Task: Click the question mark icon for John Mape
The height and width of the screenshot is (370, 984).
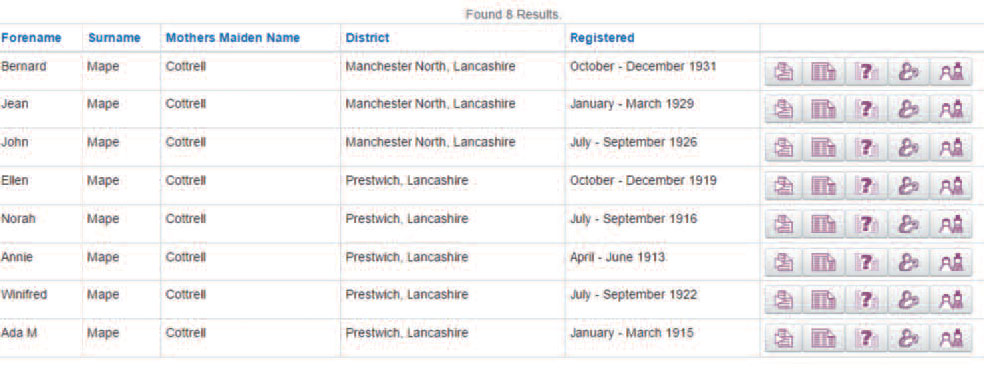Action: tap(866, 148)
